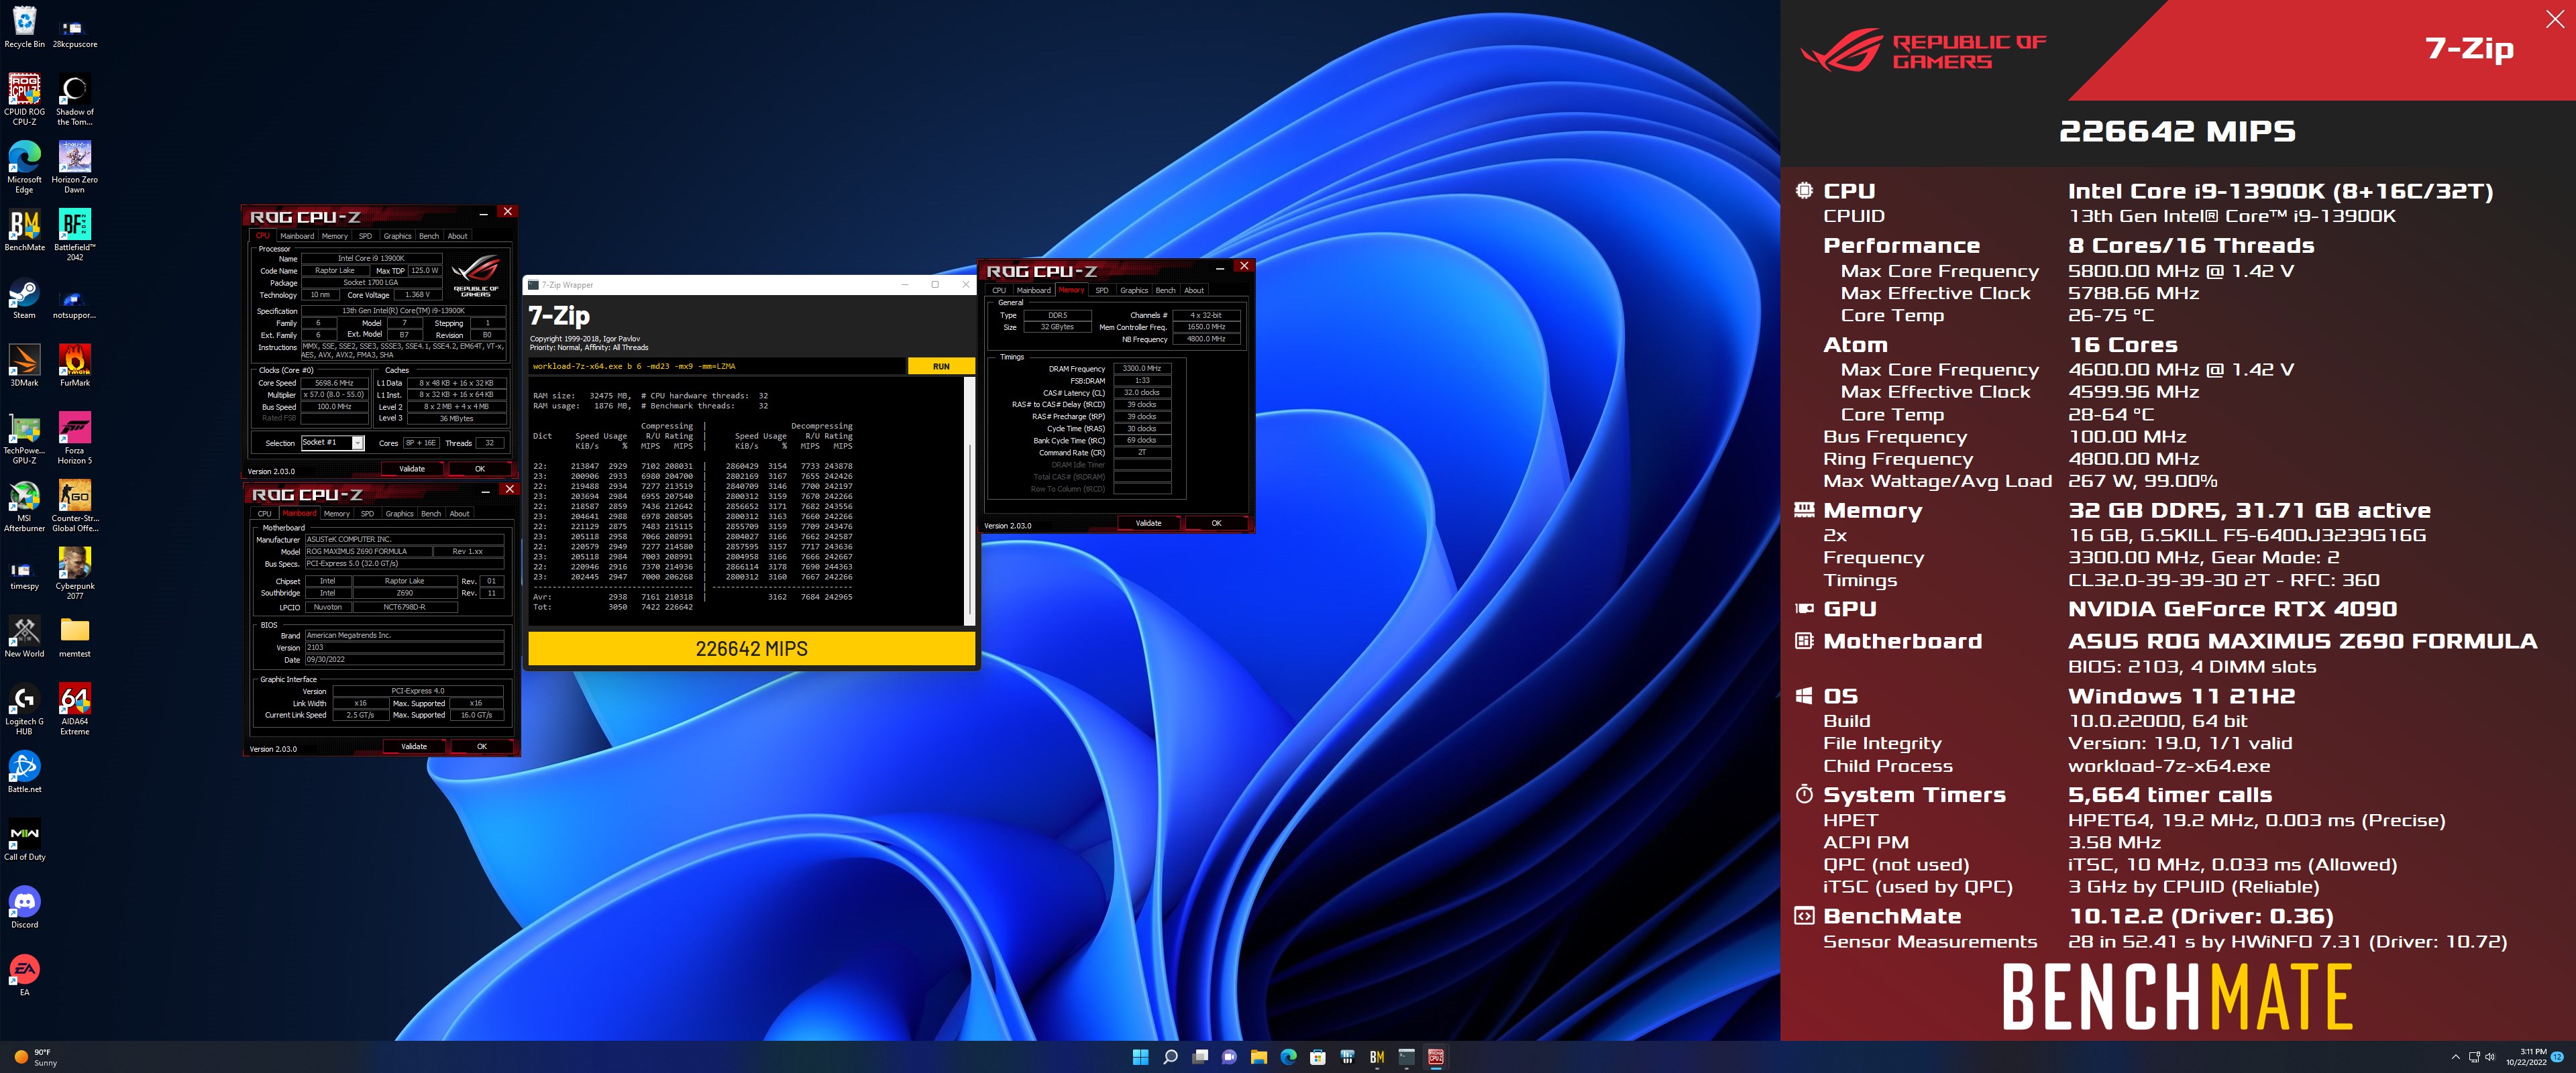The width and height of the screenshot is (2576, 1073).
Task: Open the timespy desktop file
Action: (24, 574)
